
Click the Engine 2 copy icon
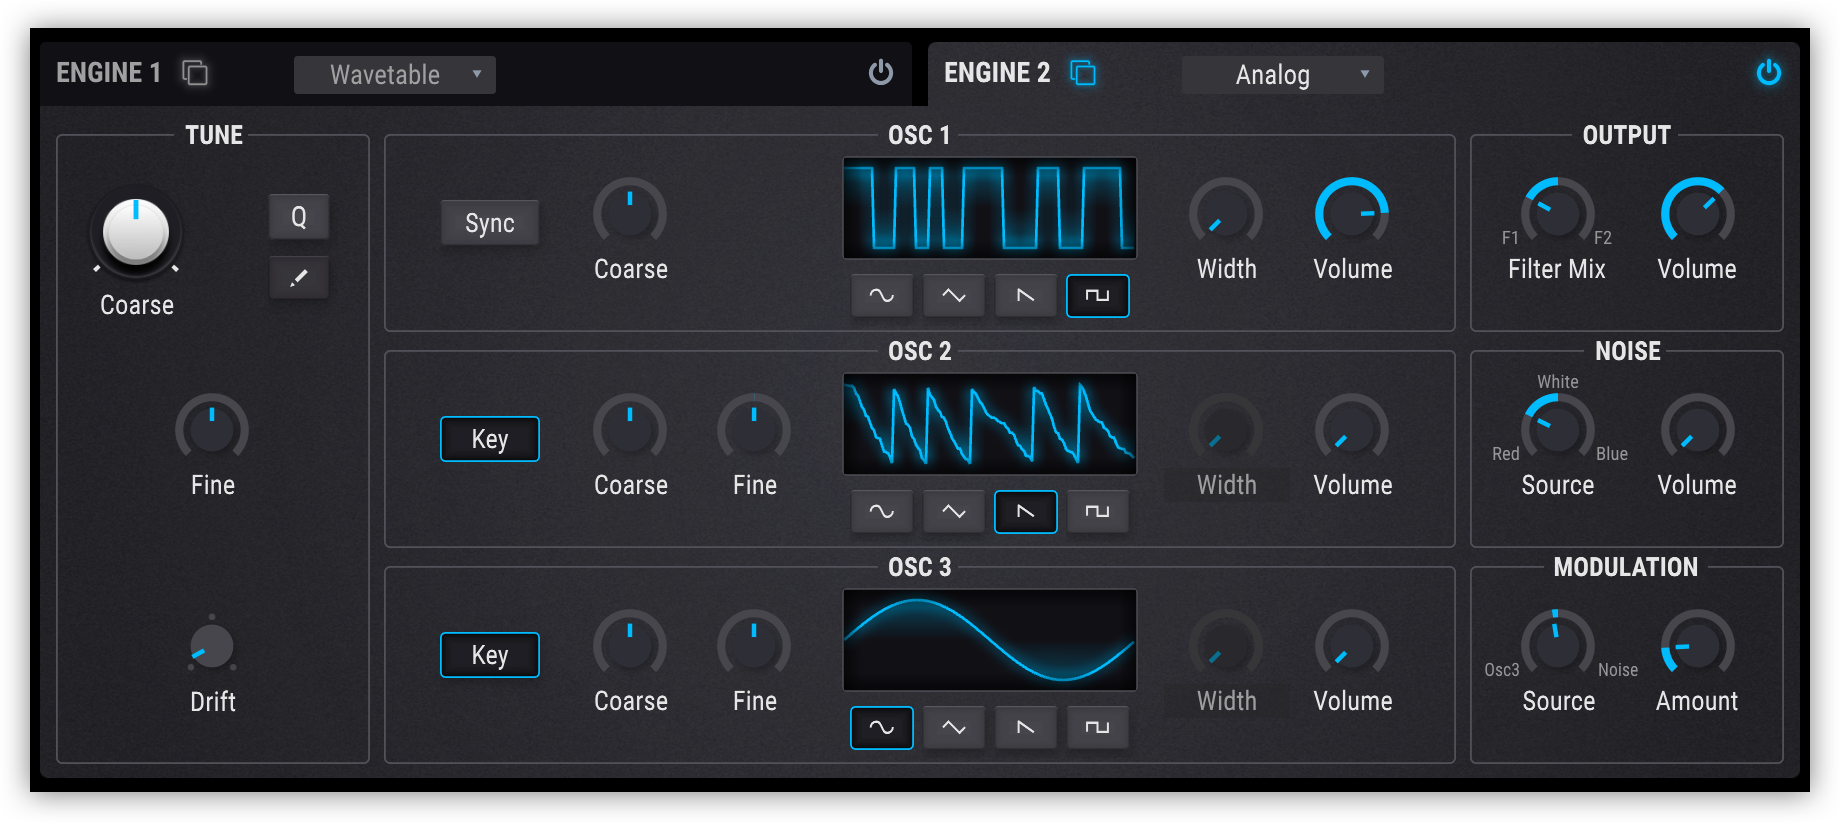[1083, 73]
